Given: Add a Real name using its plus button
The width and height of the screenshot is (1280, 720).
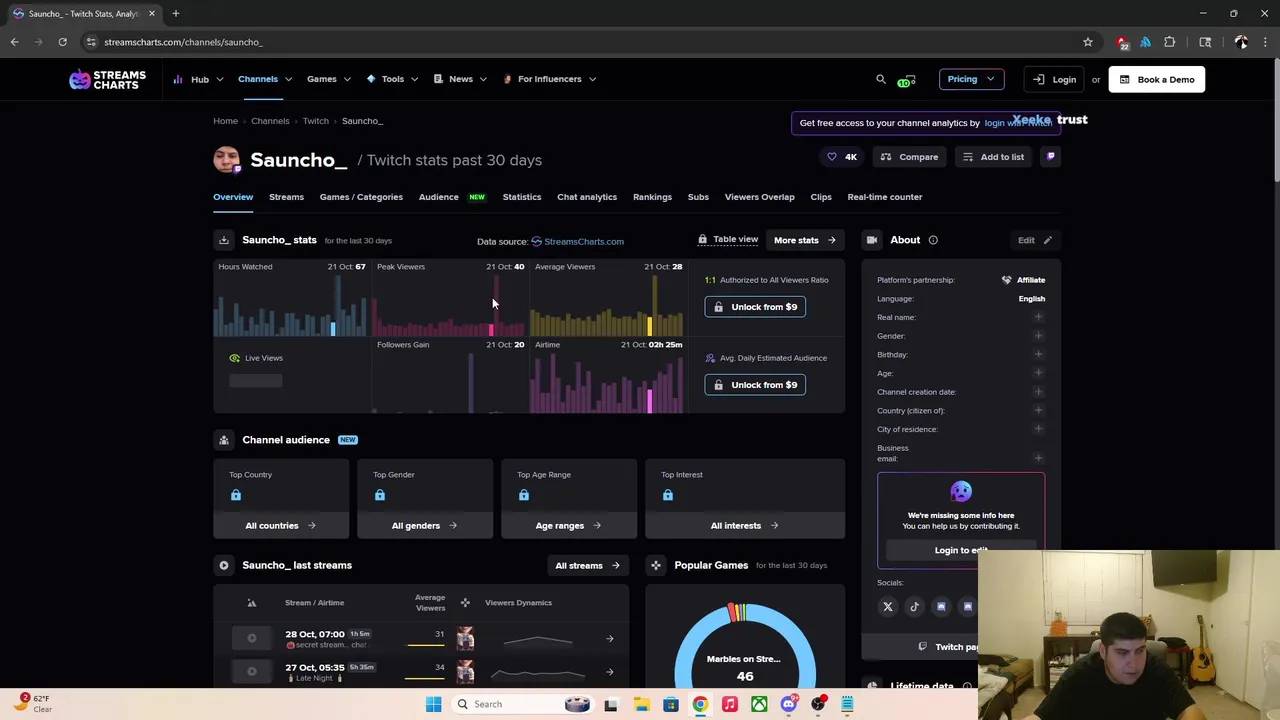Looking at the screenshot, I should pyautogui.click(x=1038, y=317).
